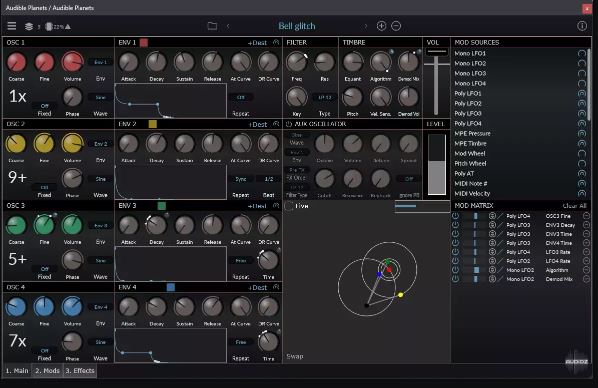Select Mod Wheel in the Mod Sources list
Screen dimensions: 598x388
(470, 153)
